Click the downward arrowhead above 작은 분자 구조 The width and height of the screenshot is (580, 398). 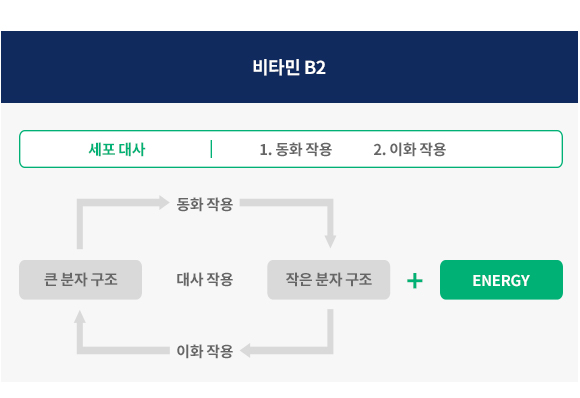330,241
